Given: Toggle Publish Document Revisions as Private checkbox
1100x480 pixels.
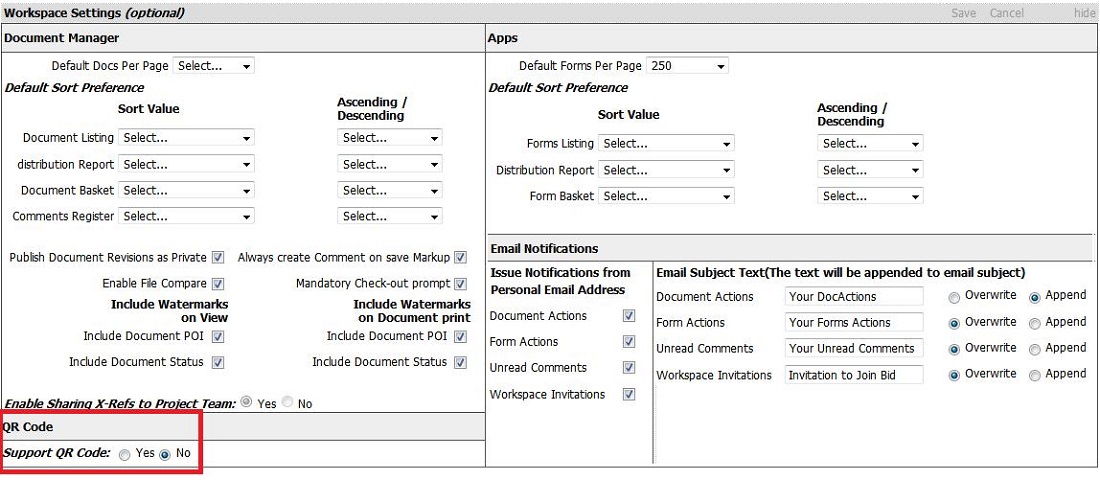Looking at the screenshot, I should coord(218,258).
